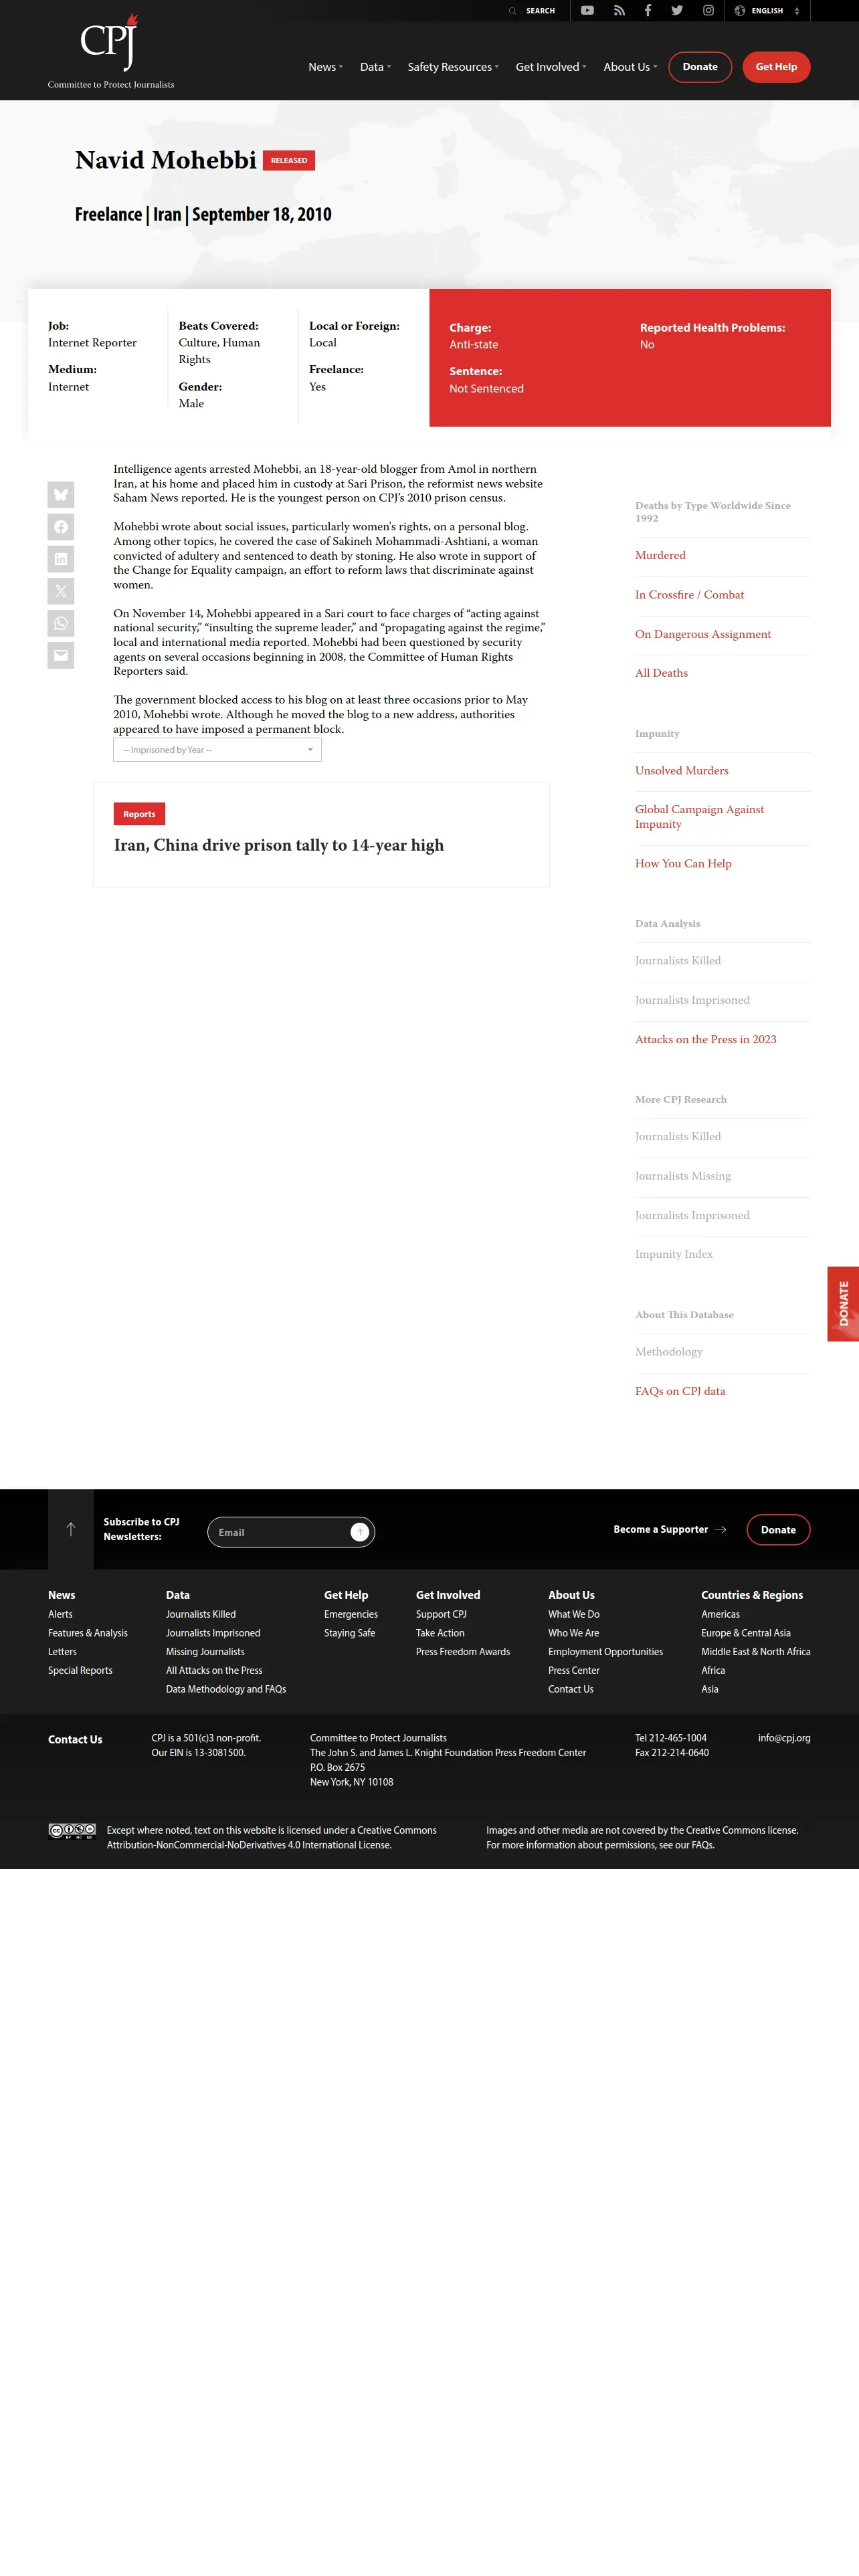
Task: Open Attacks on the Press in 2023
Action: tap(705, 1039)
